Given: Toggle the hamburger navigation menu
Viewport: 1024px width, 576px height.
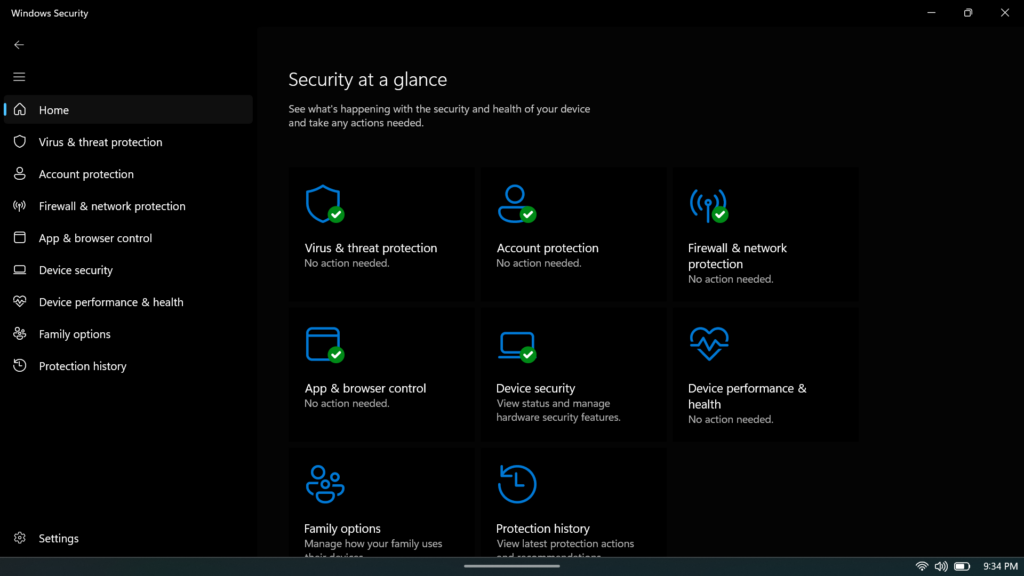Looking at the screenshot, I should point(19,77).
